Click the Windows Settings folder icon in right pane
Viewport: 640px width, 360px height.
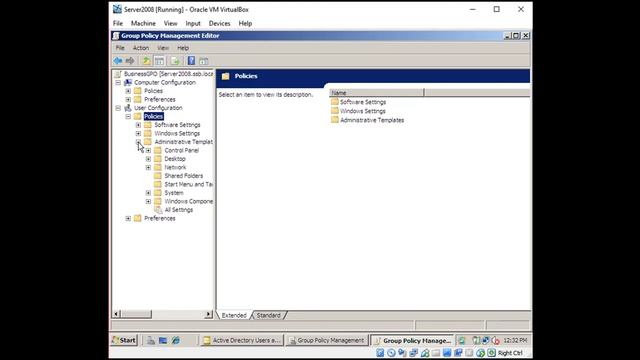tap(335, 111)
